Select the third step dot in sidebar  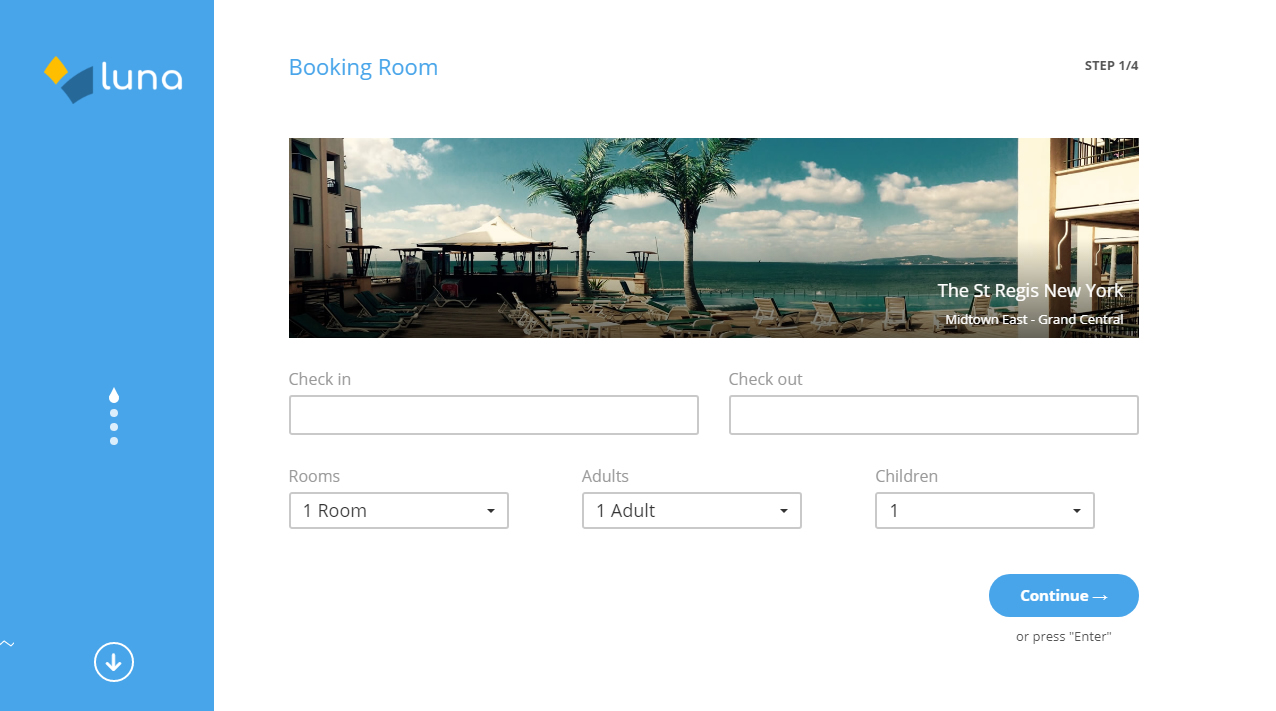(x=114, y=427)
